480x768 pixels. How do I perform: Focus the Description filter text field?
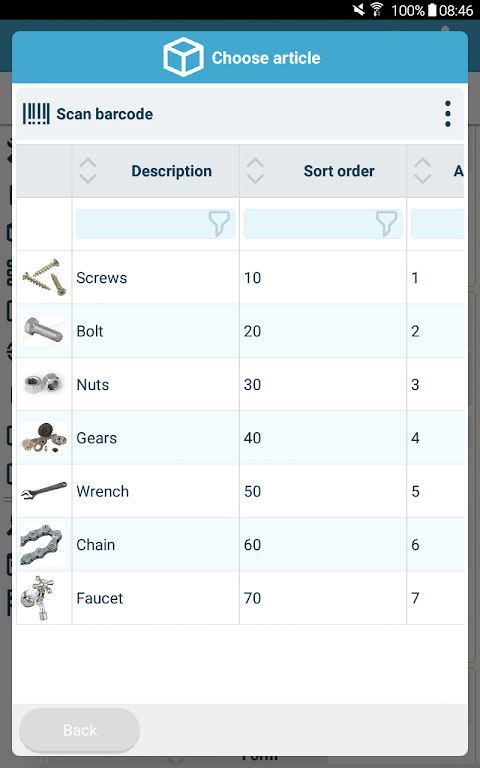click(x=156, y=224)
